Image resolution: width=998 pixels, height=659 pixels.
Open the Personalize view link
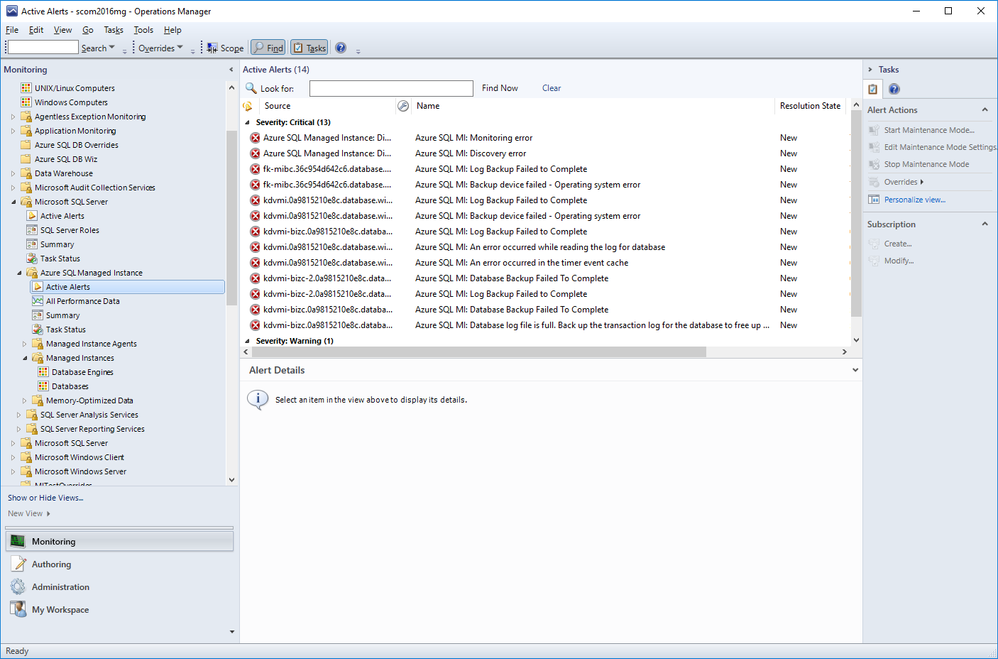click(x=914, y=199)
